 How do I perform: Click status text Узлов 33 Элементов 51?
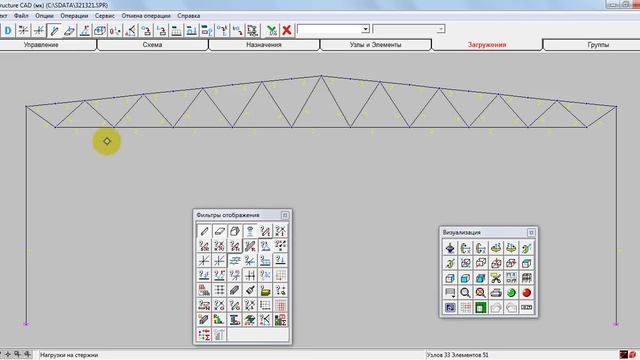coord(458,355)
